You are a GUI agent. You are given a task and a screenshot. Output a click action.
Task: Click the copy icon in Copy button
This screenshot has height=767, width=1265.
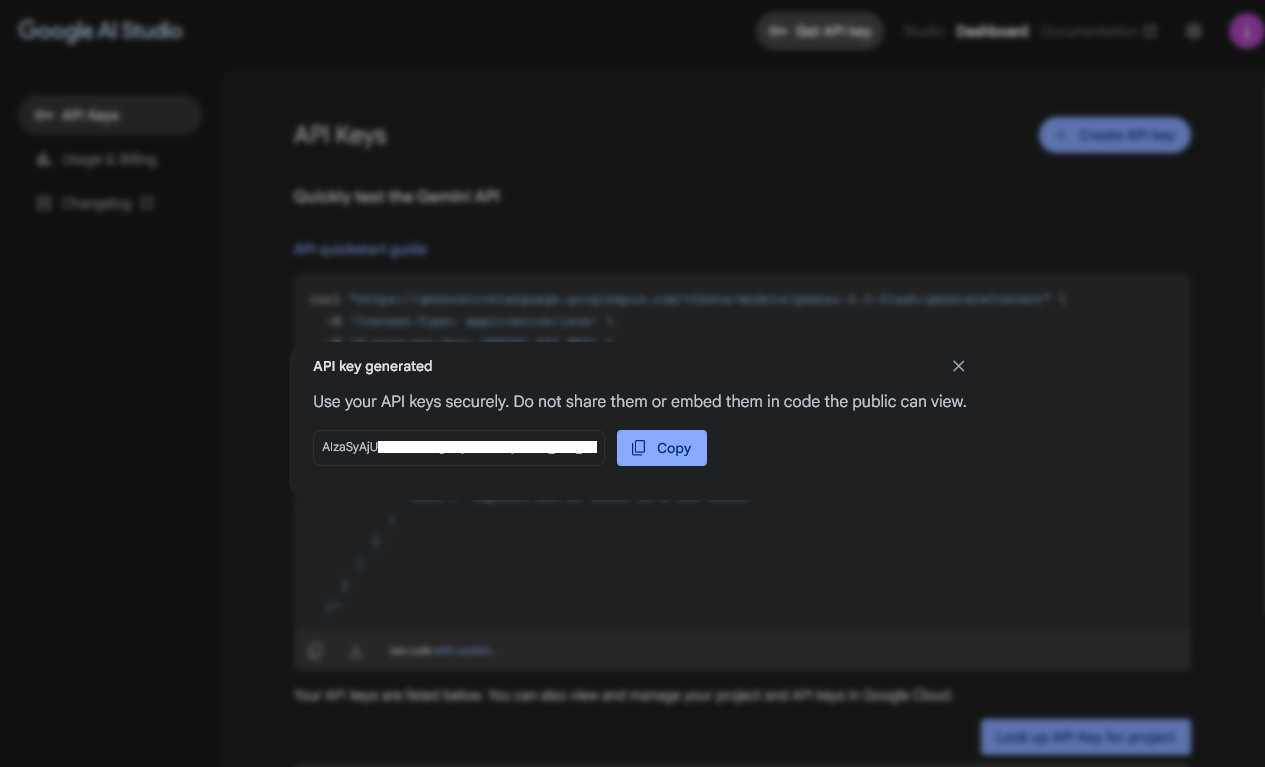[639, 448]
